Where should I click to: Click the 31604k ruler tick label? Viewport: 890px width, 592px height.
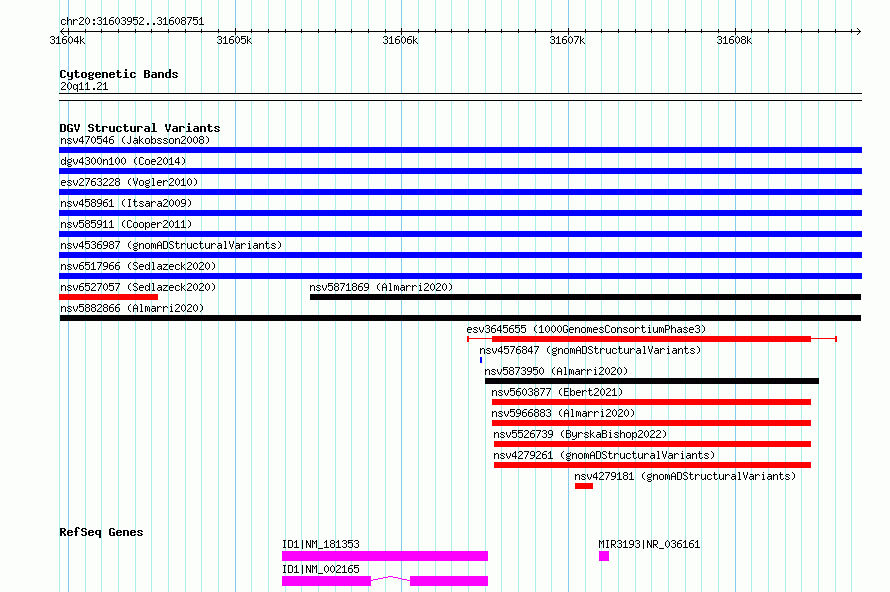[67, 40]
